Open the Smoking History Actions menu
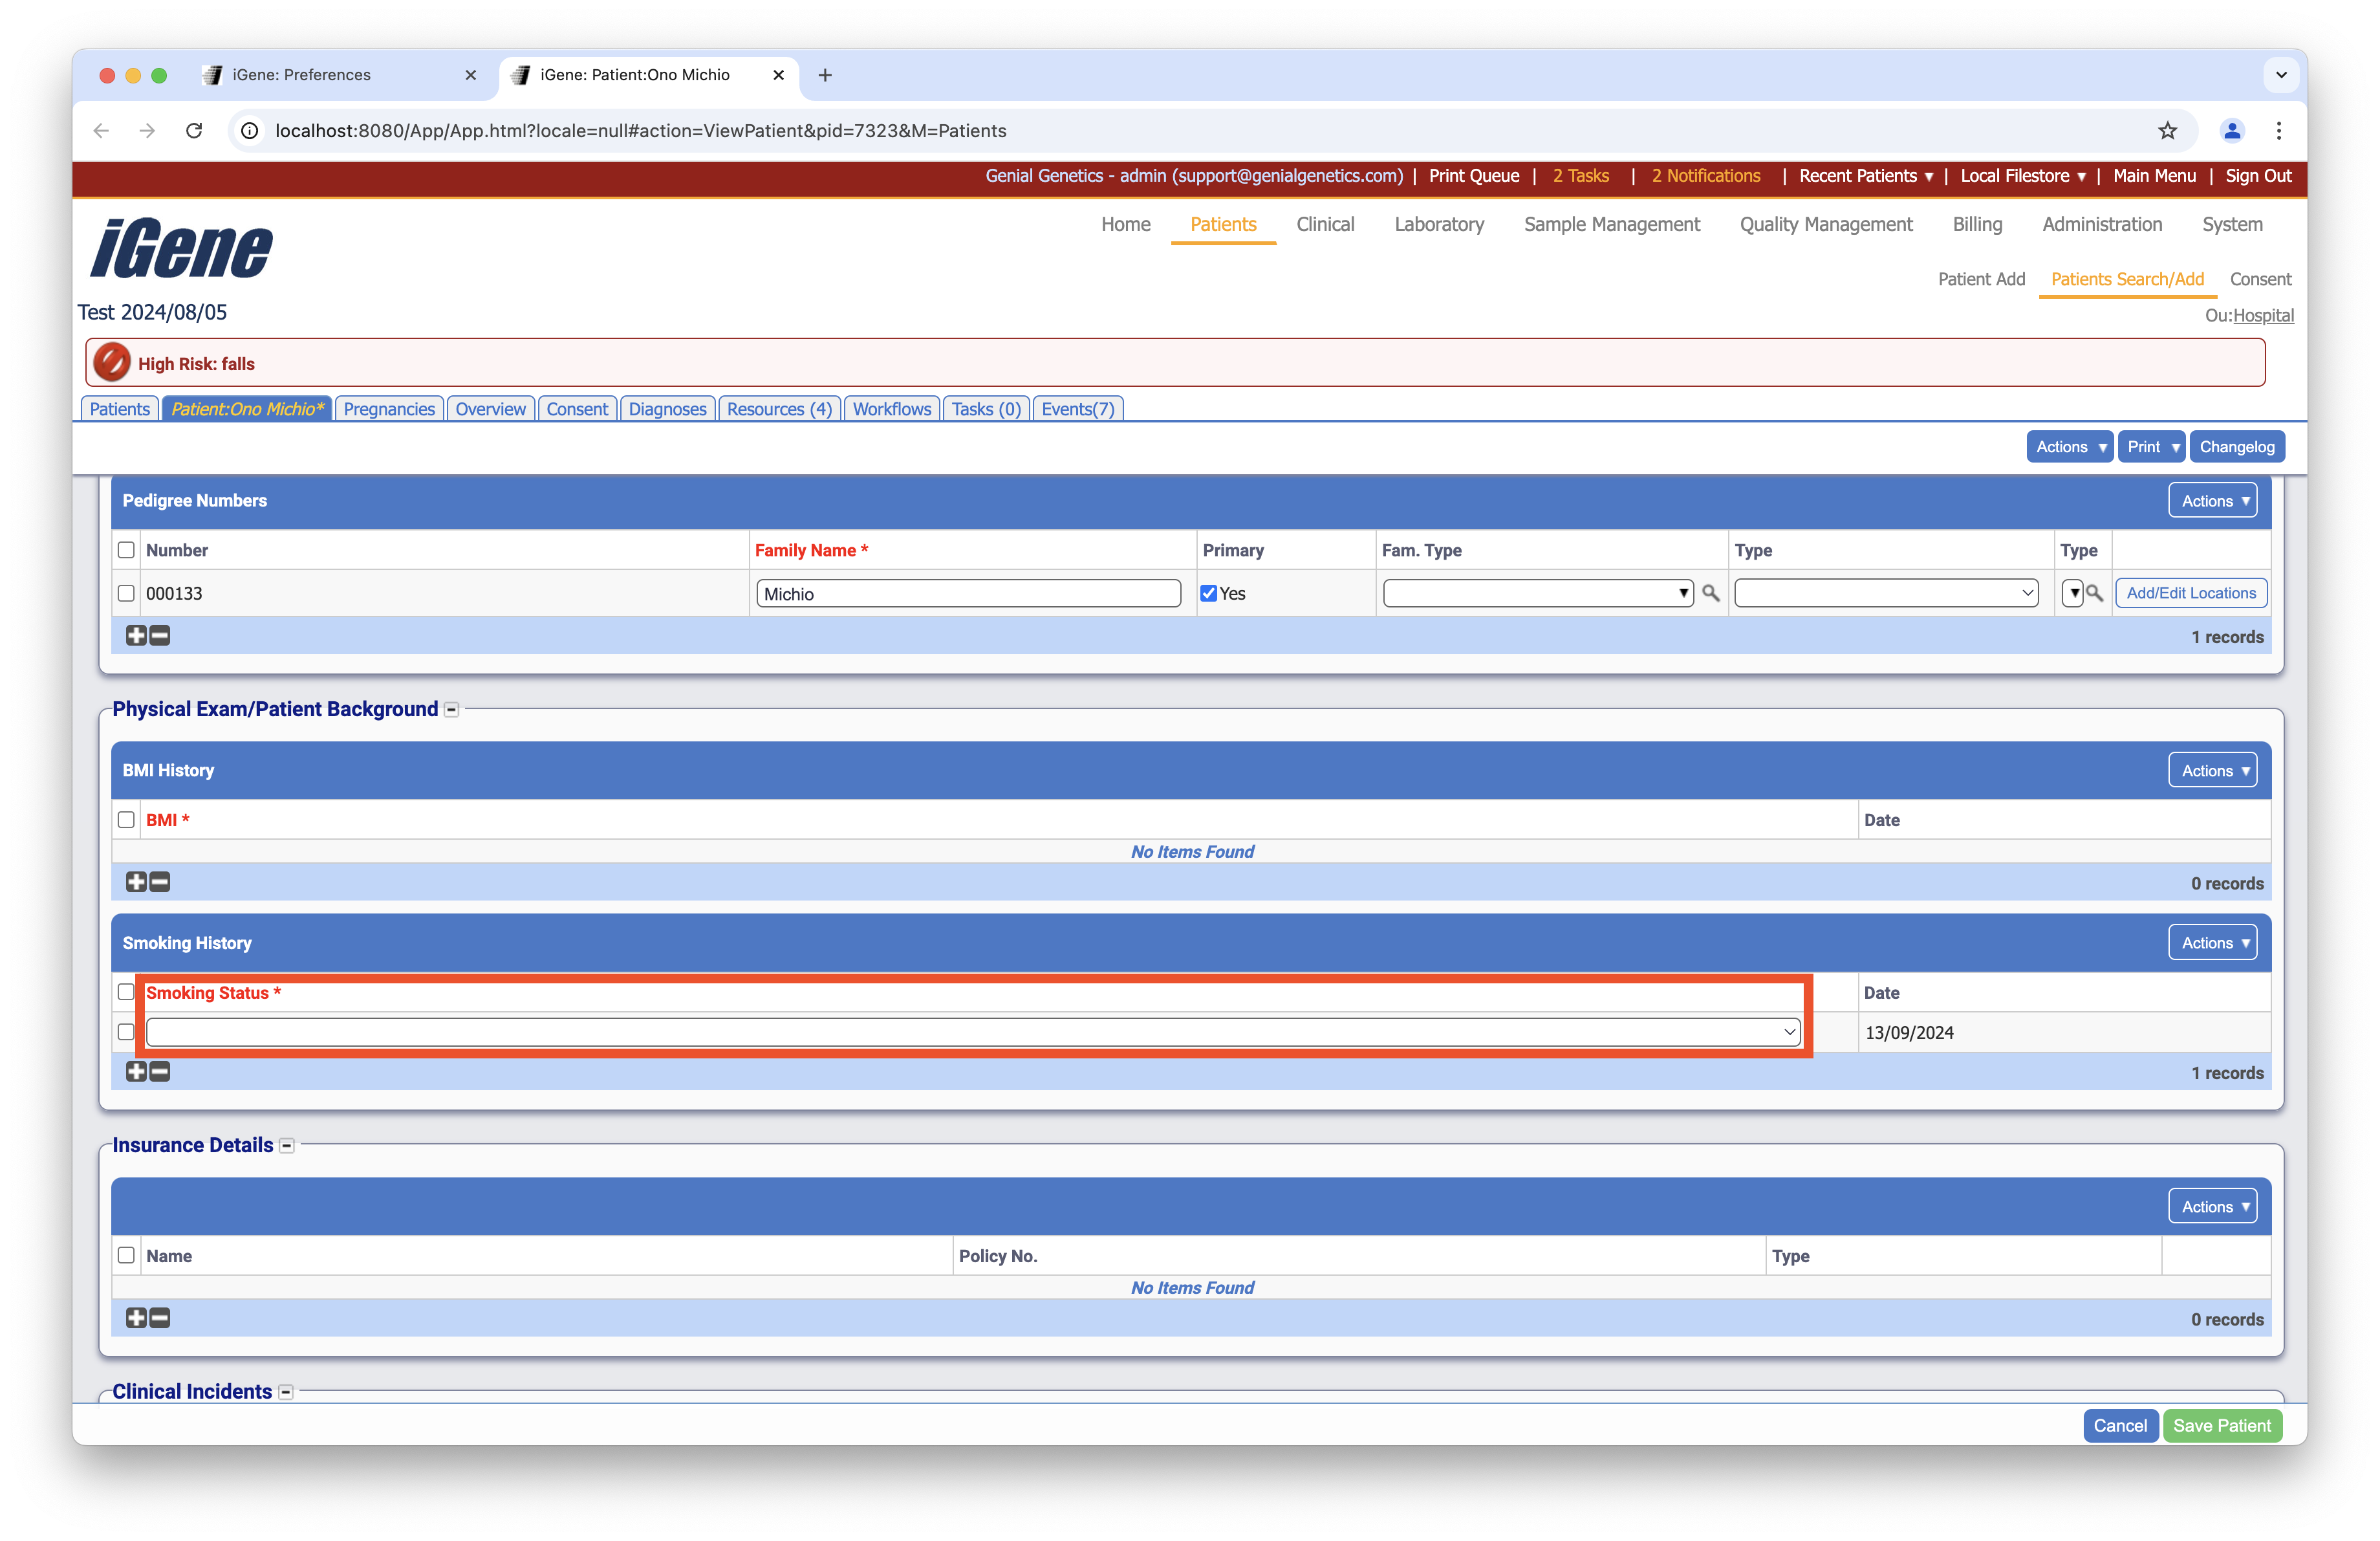 pyautogui.click(x=2212, y=943)
